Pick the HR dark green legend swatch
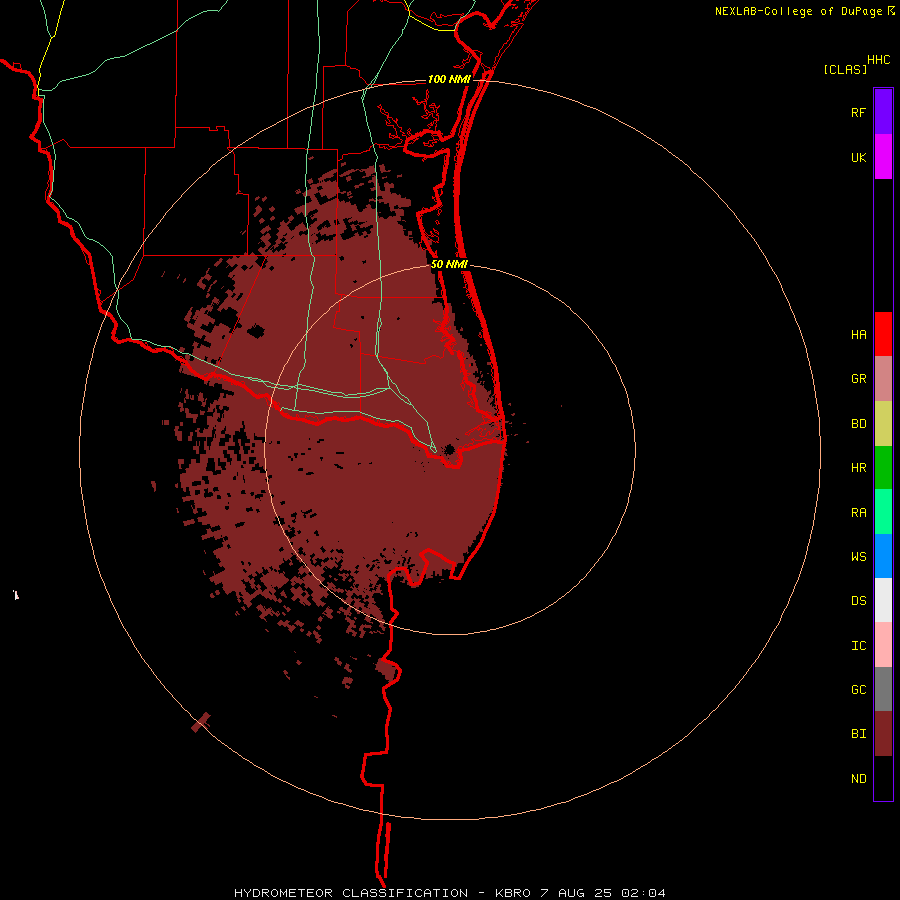900x900 pixels. coord(883,468)
